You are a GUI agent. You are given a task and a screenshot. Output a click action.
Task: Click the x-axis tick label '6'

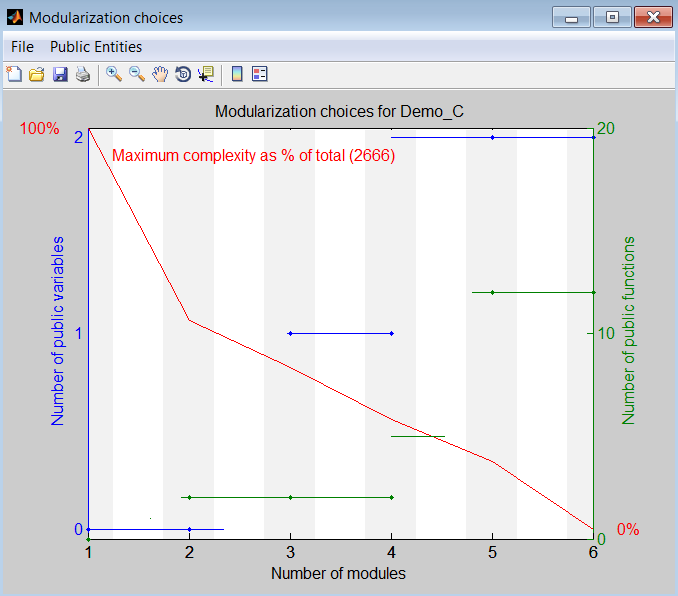pos(593,552)
